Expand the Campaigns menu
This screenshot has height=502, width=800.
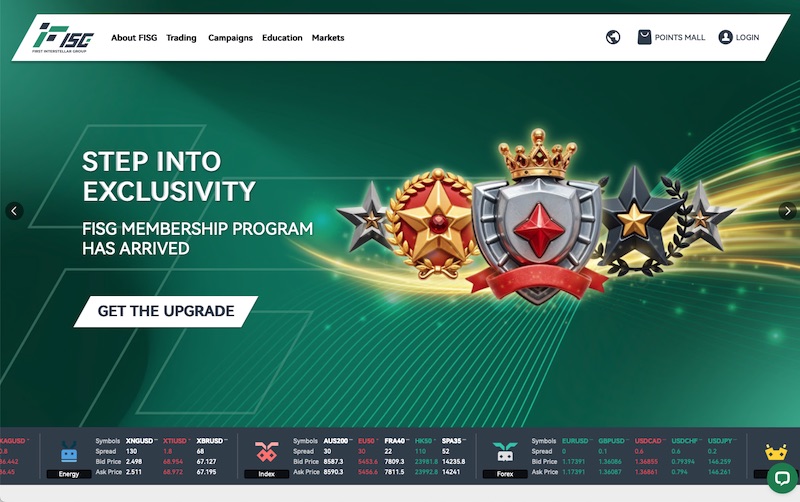click(x=230, y=38)
